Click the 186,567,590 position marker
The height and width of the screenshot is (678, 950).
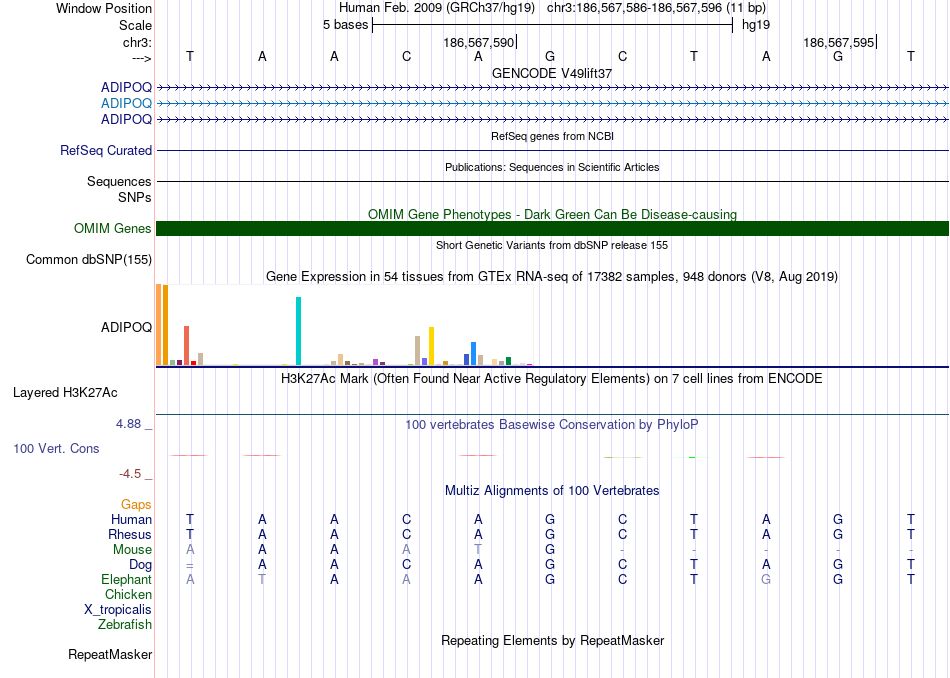[479, 42]
